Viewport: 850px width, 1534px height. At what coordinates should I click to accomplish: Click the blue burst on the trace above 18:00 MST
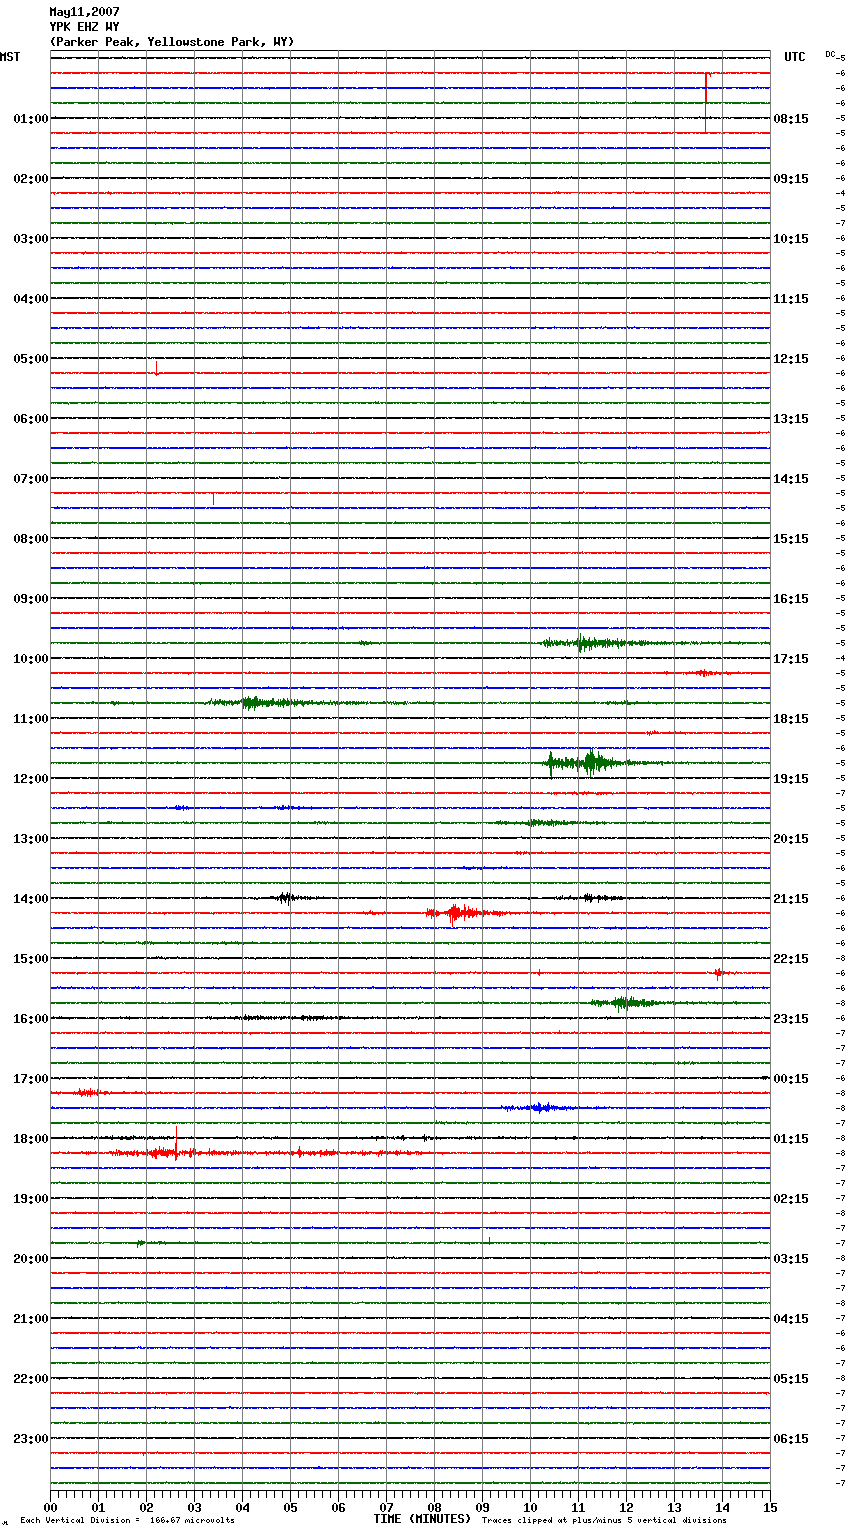(x=540, y=1108)
